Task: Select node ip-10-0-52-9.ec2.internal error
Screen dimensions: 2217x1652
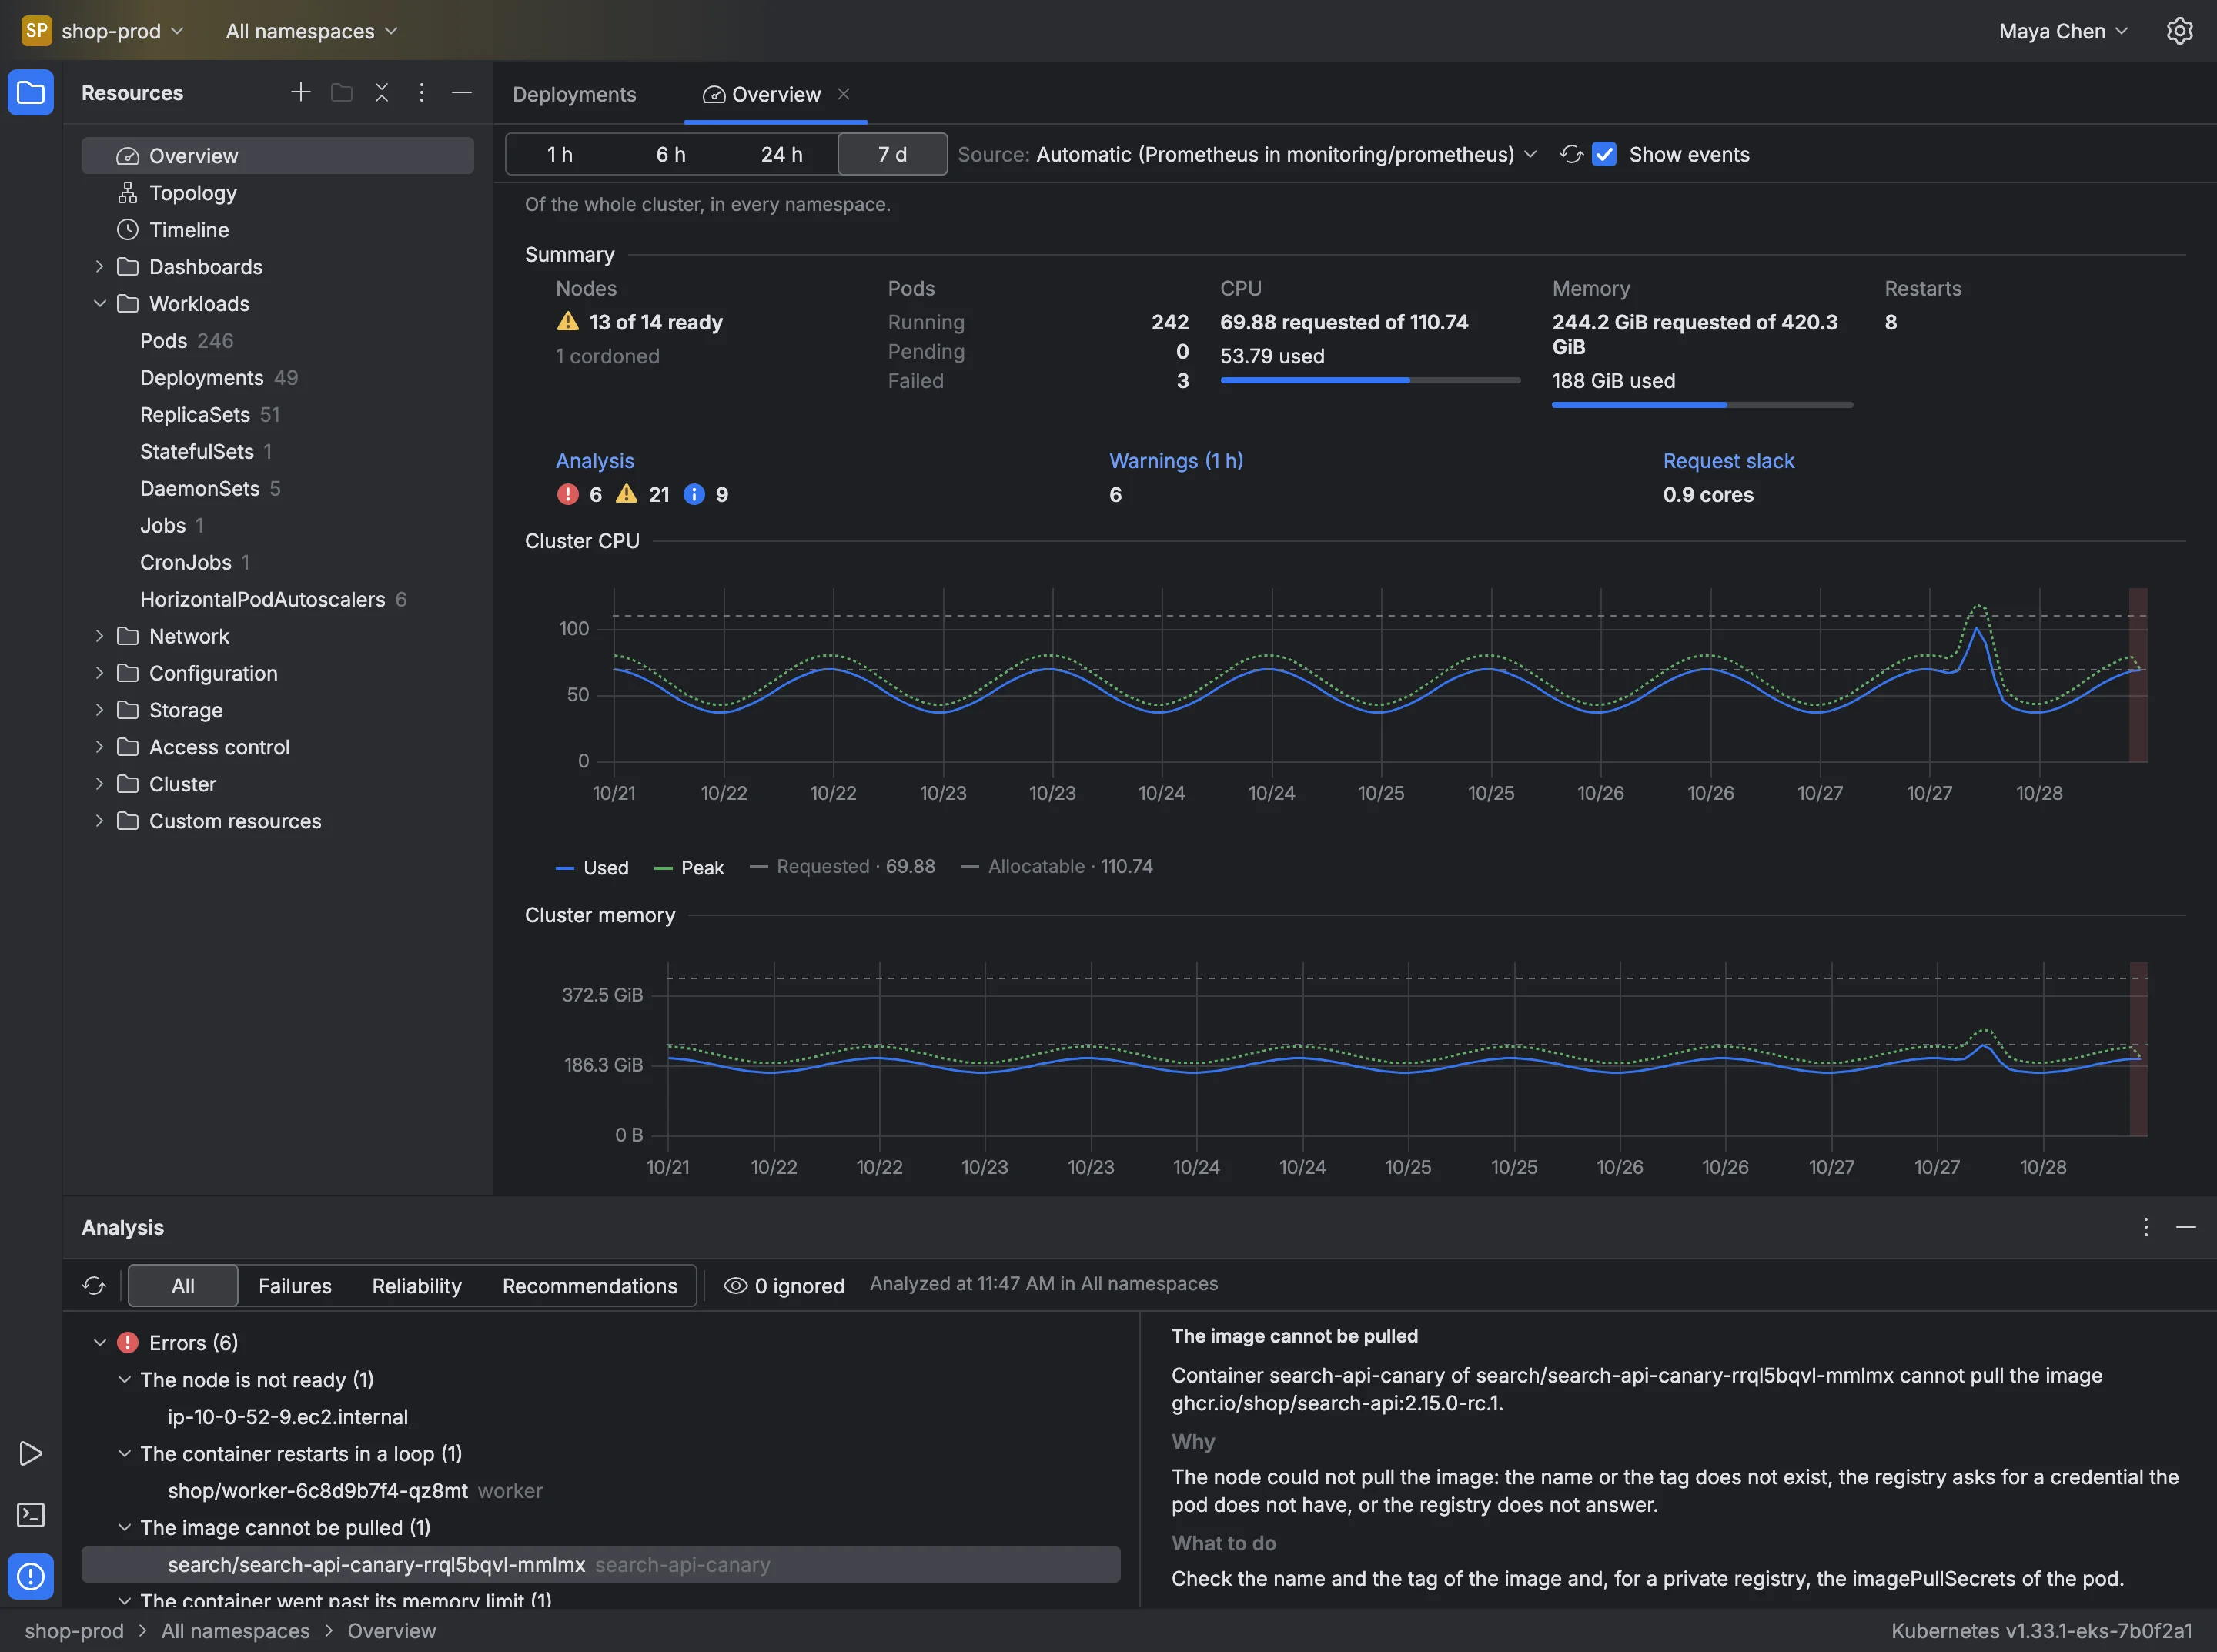Action: (x=600, y=1417)
